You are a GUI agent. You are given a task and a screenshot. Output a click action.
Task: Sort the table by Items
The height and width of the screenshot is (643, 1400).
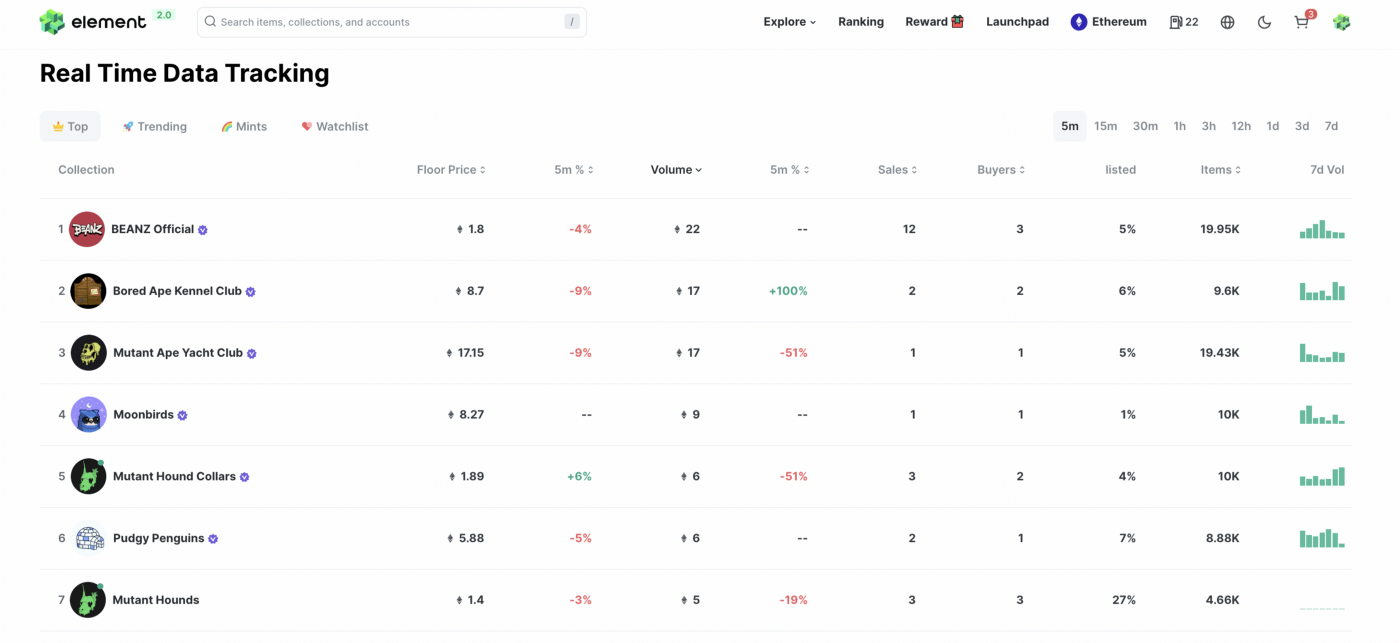1221,170
